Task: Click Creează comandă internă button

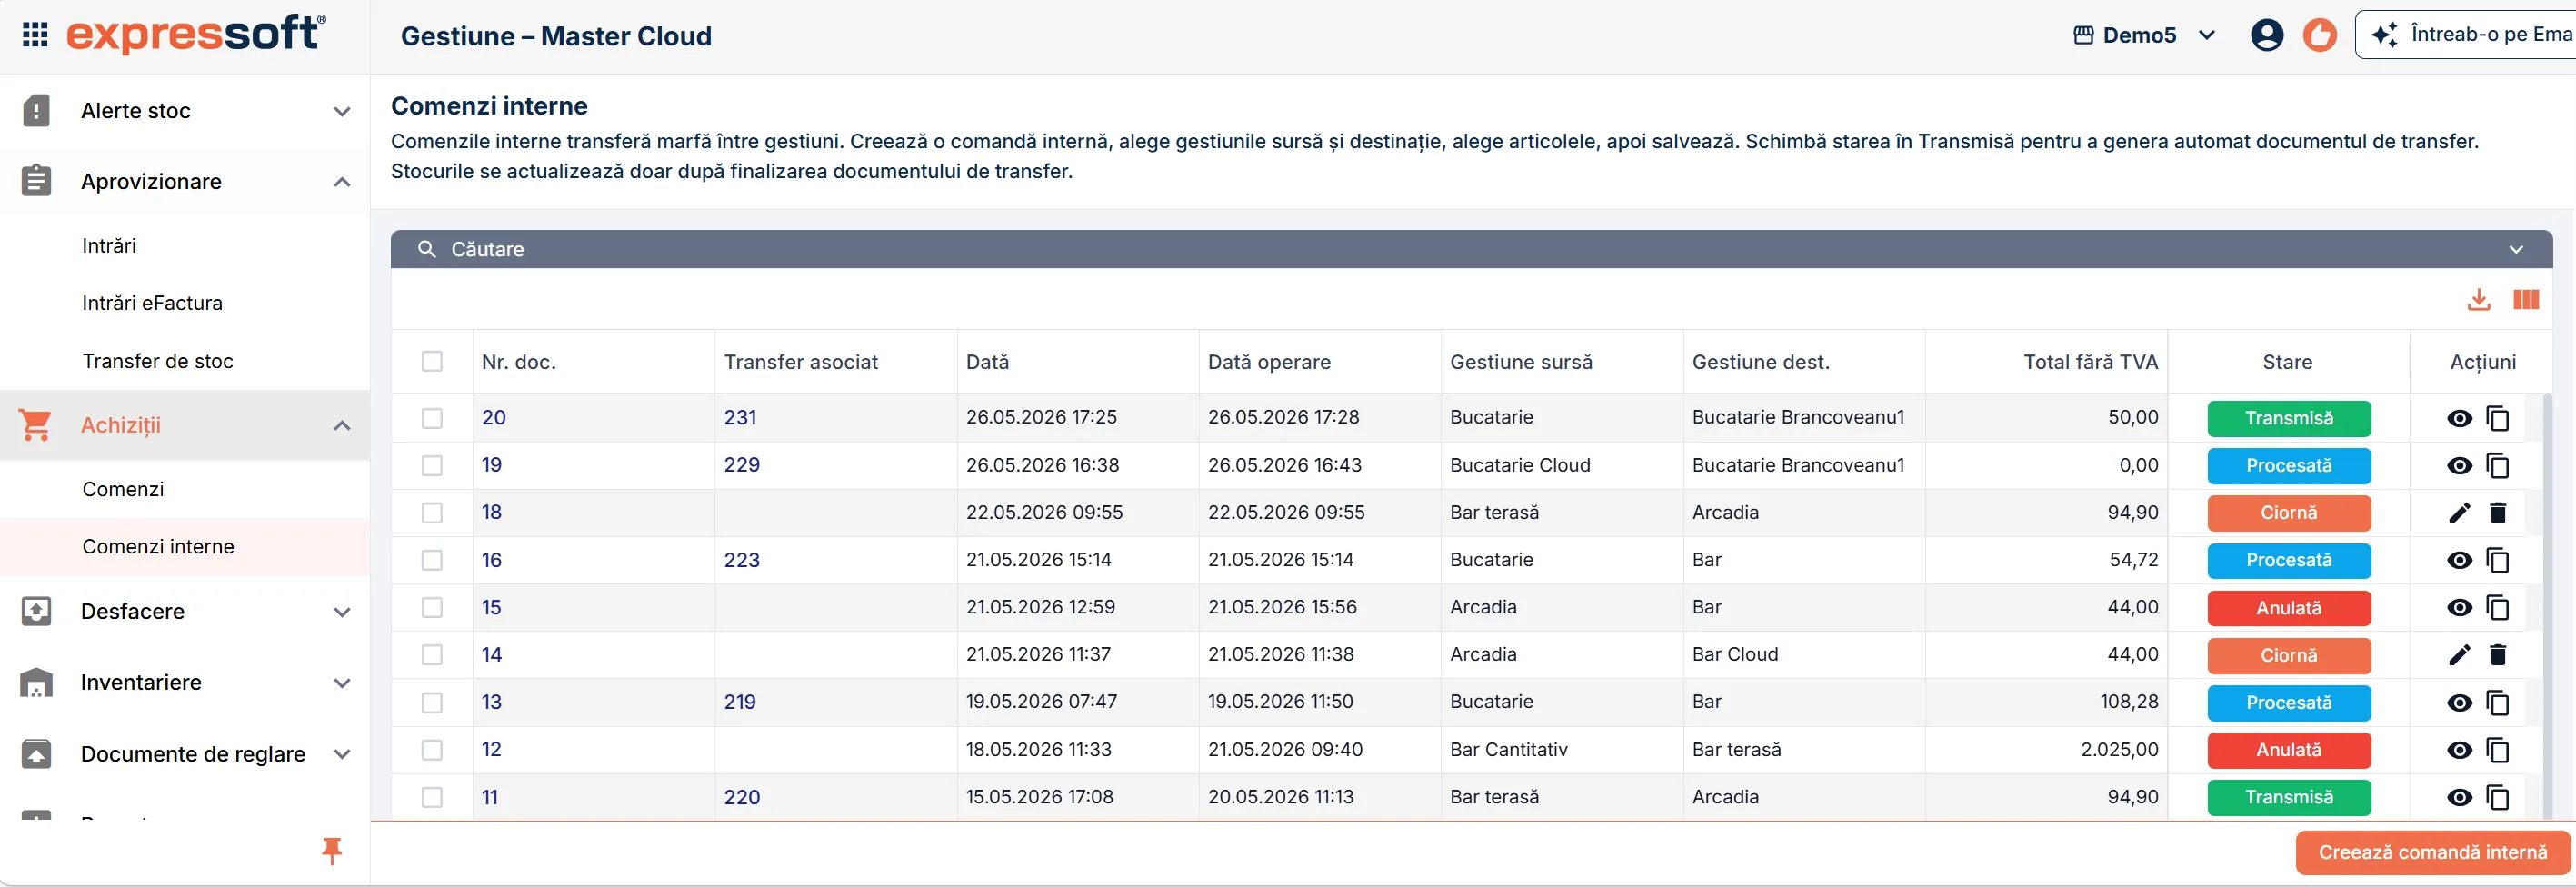Action: tap(2432, 852)
